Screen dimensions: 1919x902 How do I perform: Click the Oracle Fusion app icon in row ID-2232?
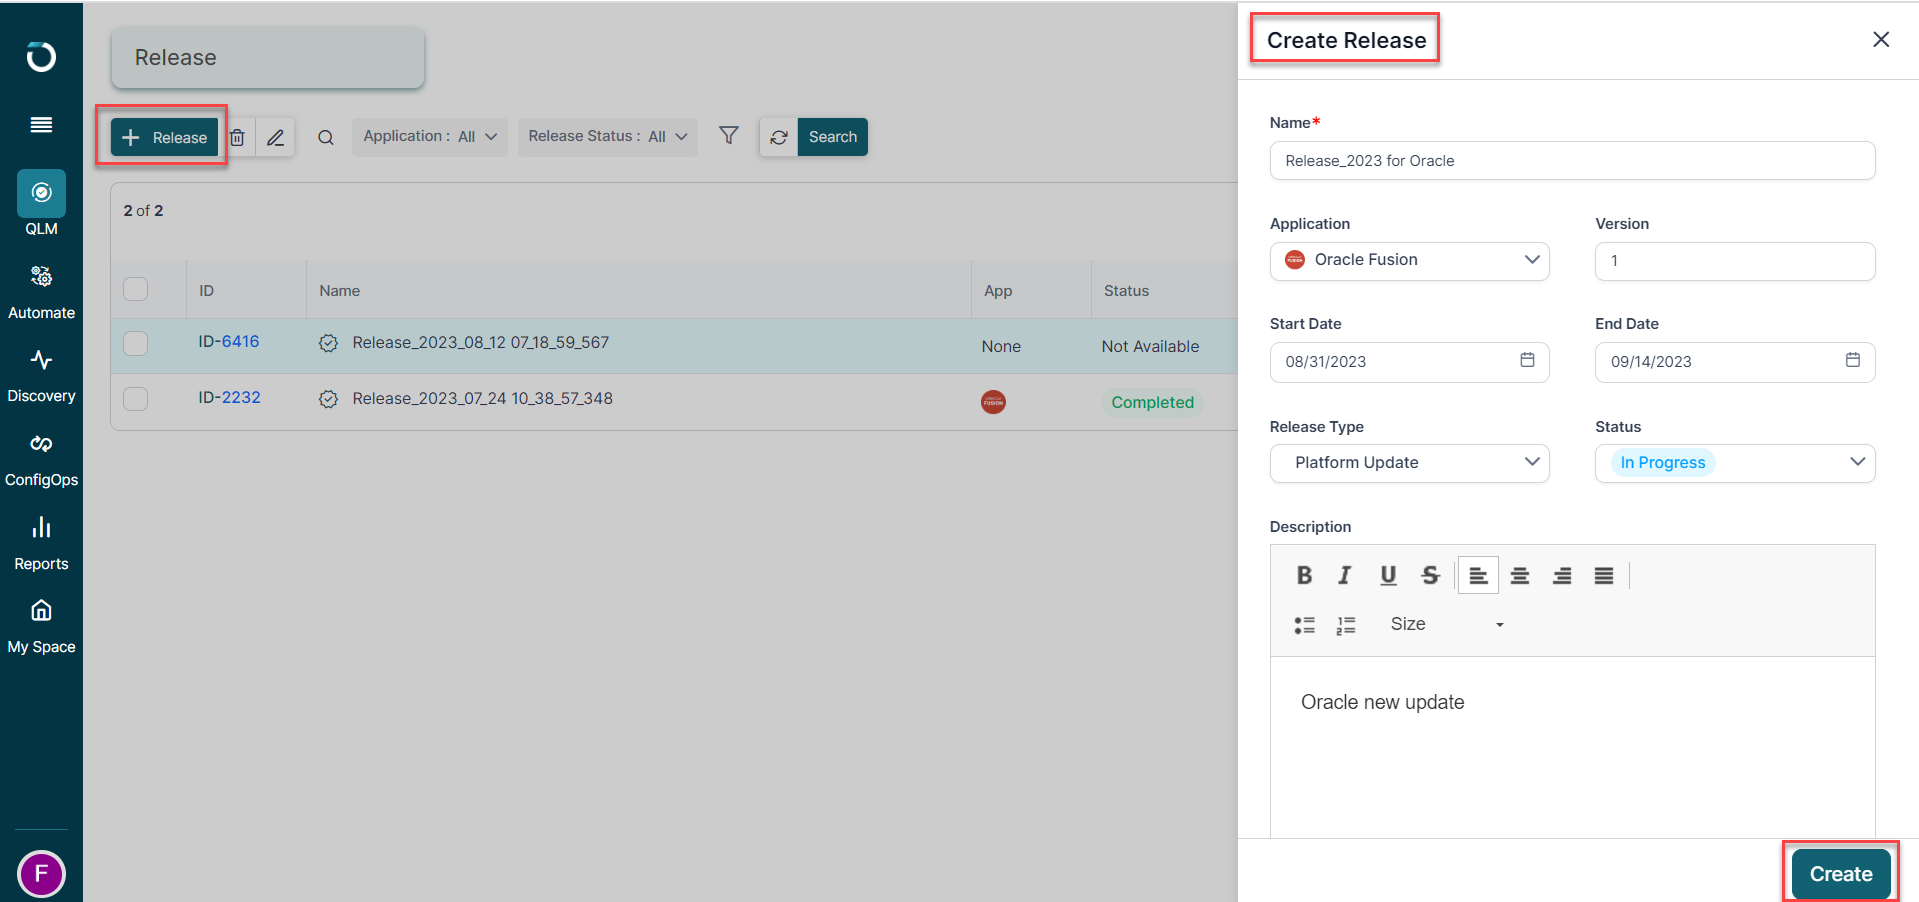pos(993,402)
